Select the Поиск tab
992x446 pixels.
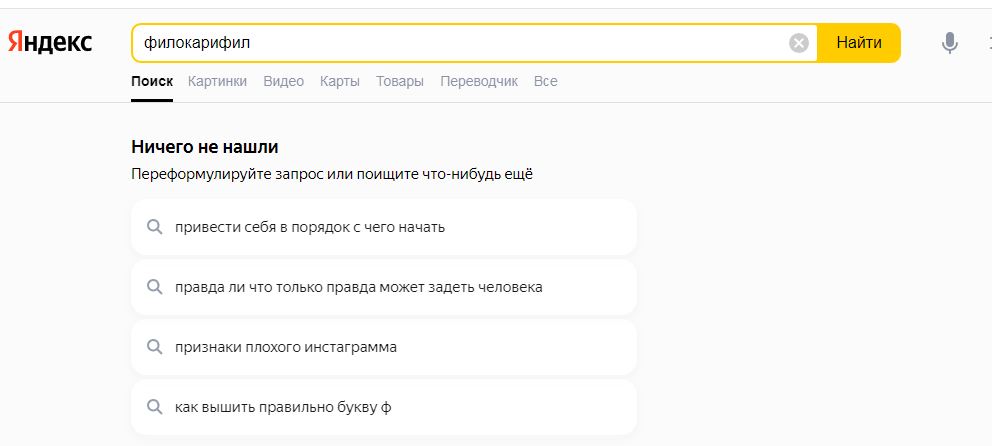tap(152, 81)
